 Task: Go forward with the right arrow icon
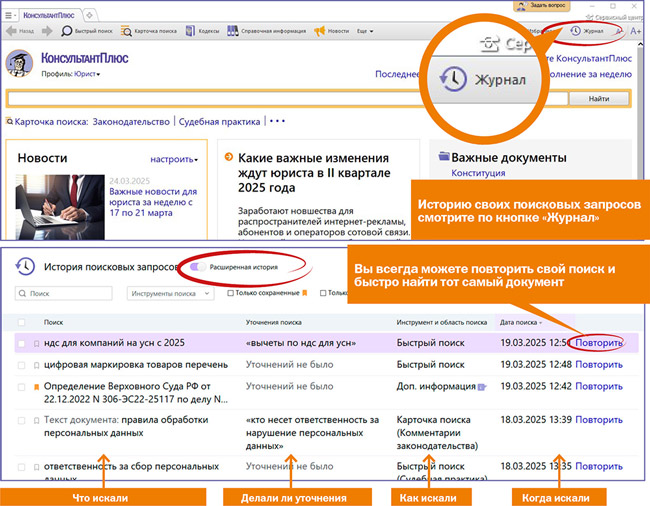click(47, 31)
